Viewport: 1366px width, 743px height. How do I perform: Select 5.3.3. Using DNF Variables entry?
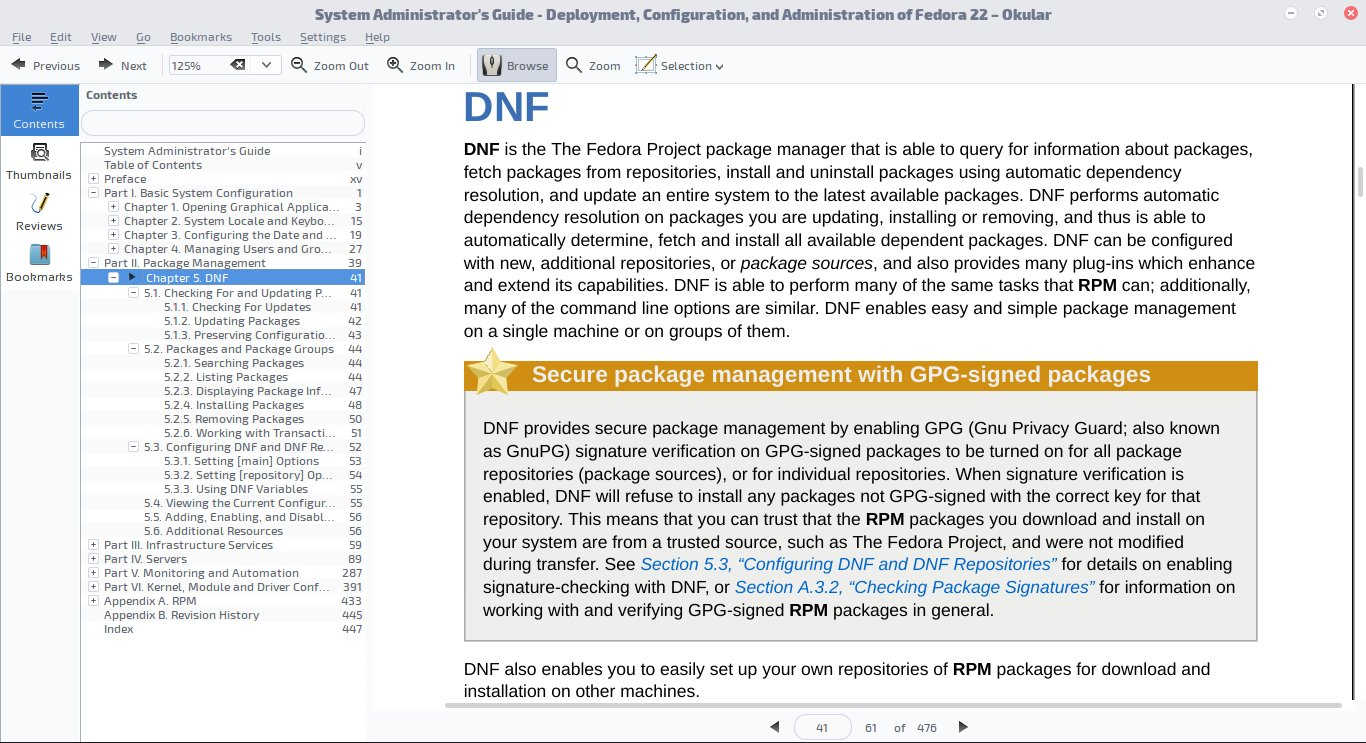236,489
